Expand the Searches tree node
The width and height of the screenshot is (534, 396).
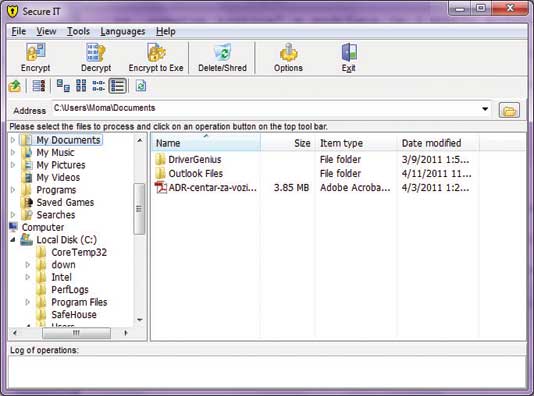13,215
